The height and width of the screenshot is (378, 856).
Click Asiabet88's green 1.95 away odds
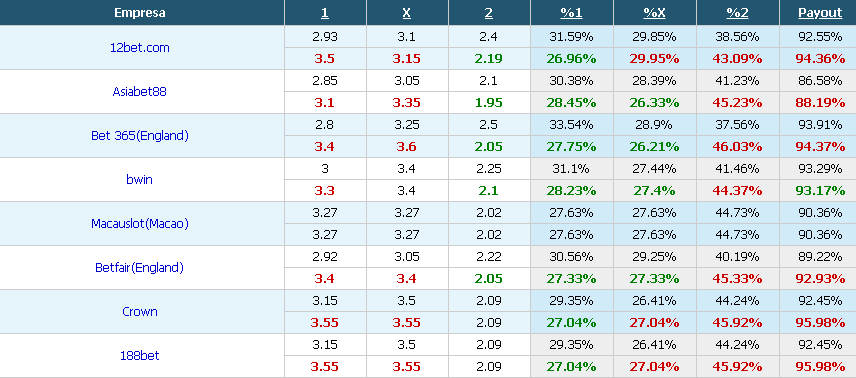[489, 103]
